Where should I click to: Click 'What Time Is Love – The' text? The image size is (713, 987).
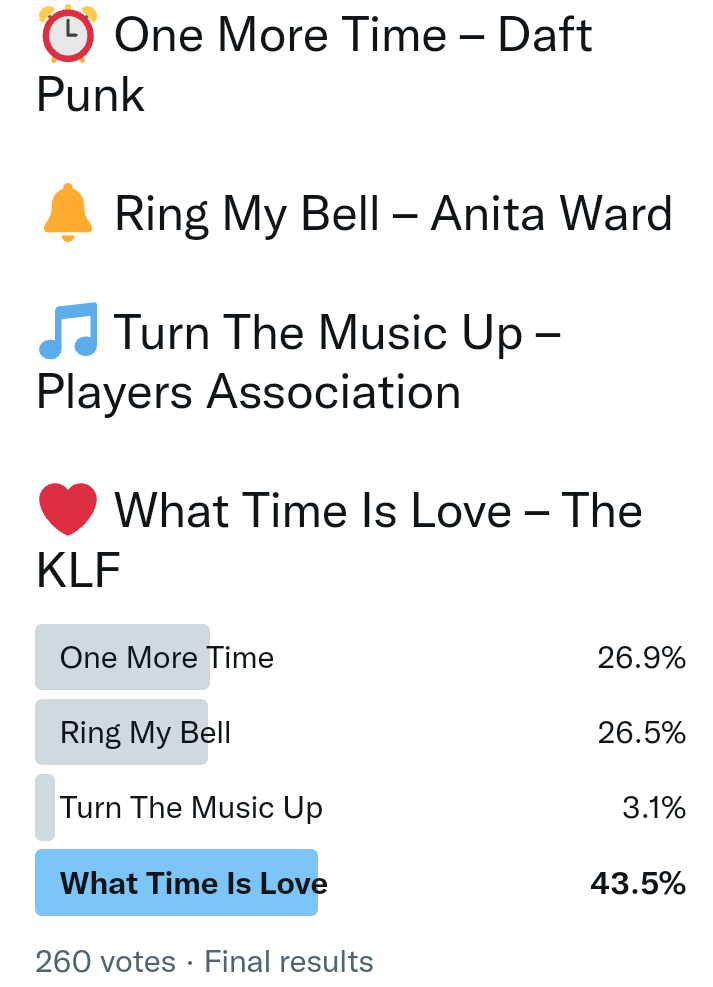(x=378, y=511)
